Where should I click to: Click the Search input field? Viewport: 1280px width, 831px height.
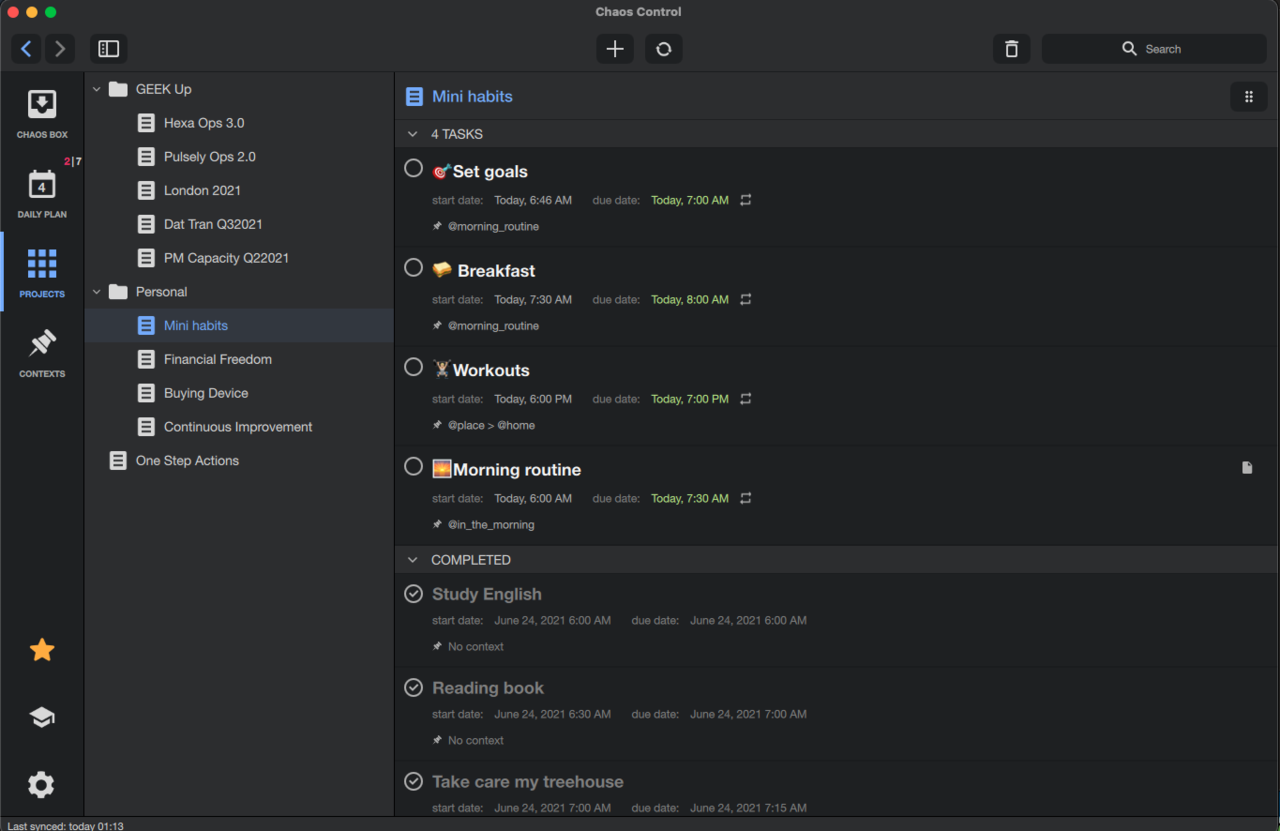point(1154,49)
